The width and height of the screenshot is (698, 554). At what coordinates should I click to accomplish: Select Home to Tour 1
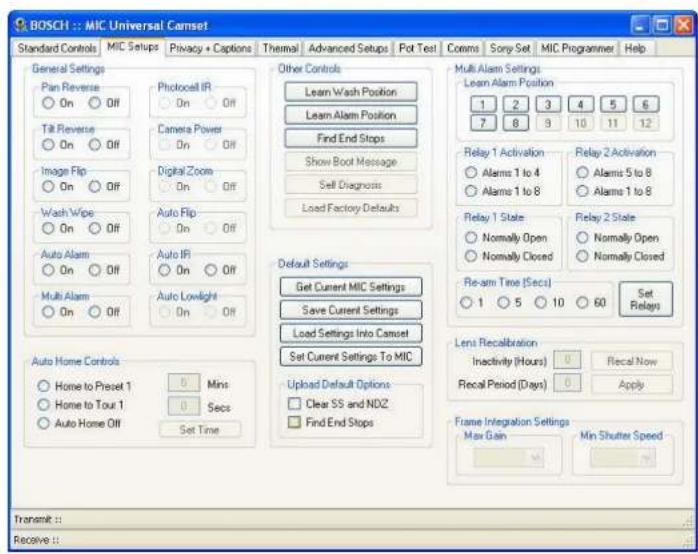click(44, 405)
